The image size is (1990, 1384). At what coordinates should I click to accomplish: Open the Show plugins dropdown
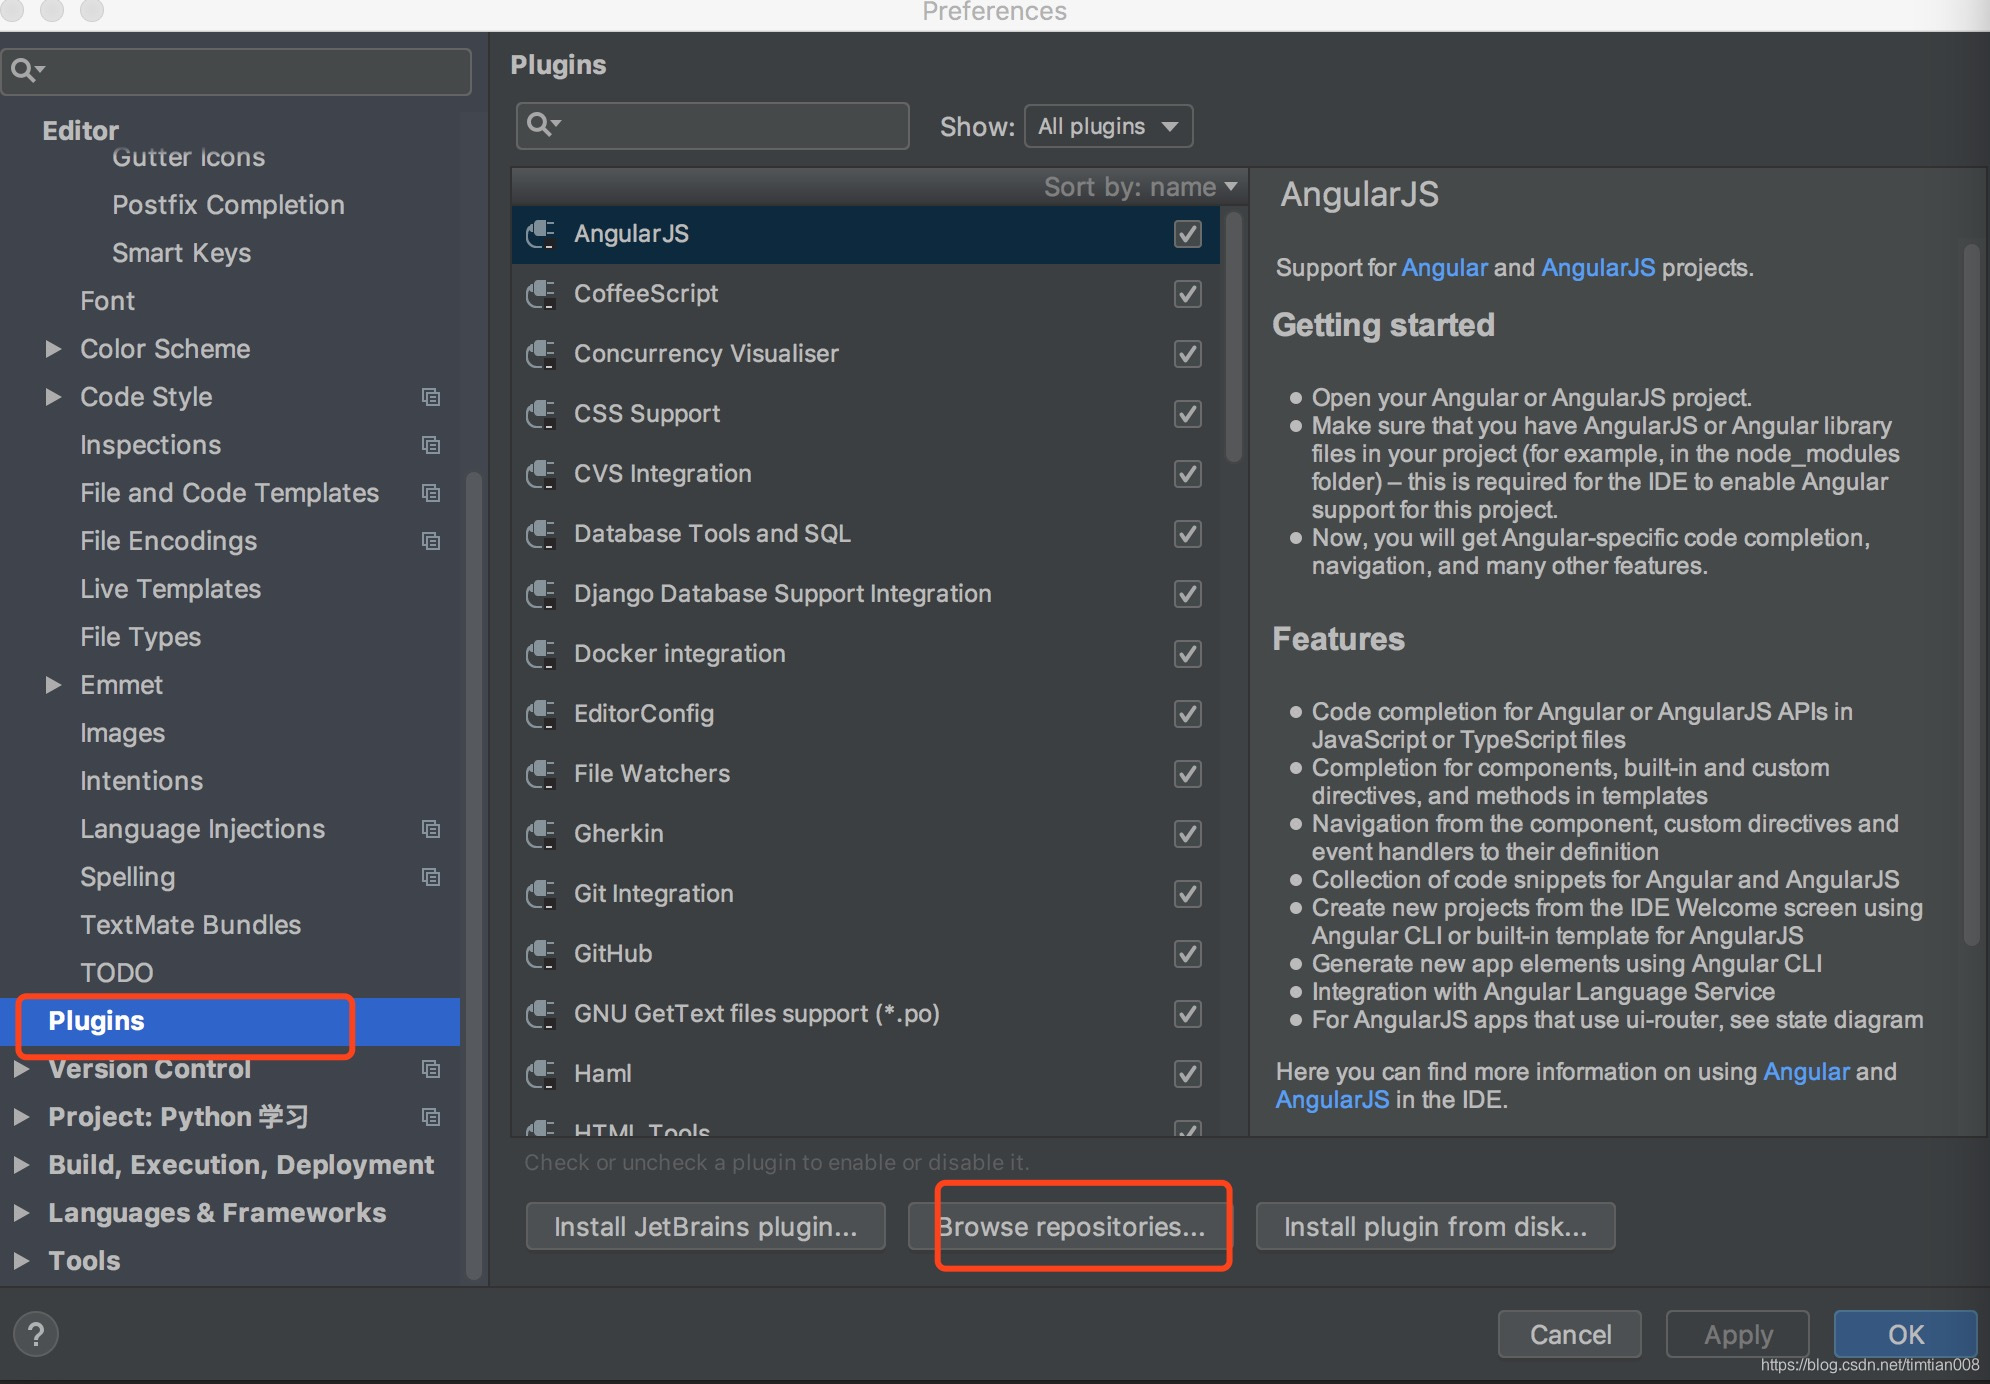coord(1110,126)
